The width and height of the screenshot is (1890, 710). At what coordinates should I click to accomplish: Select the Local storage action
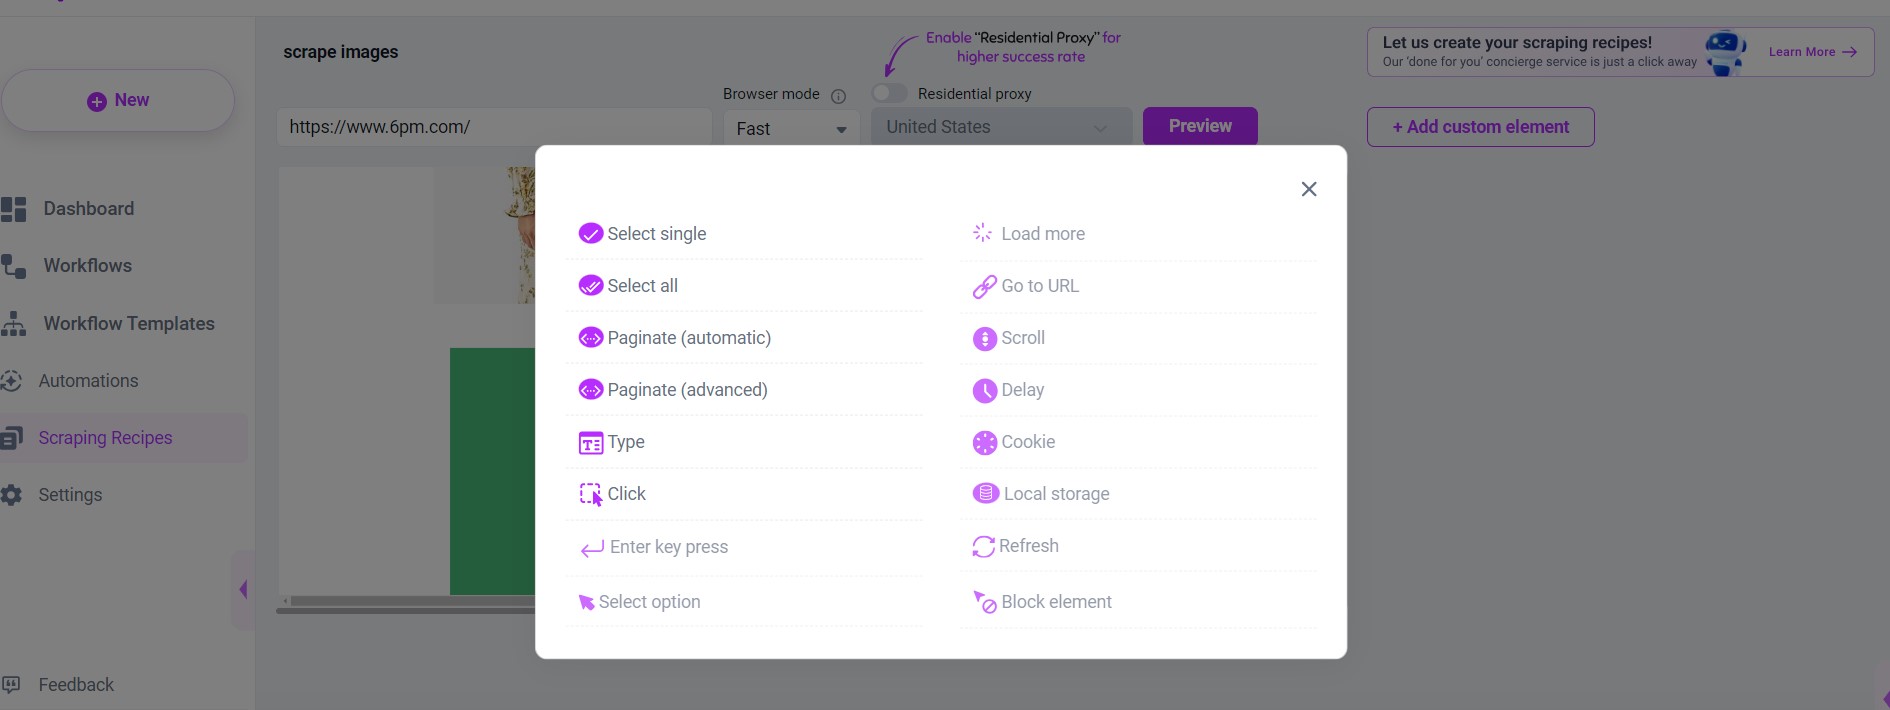pyautogui.click(x=985, y=492)
